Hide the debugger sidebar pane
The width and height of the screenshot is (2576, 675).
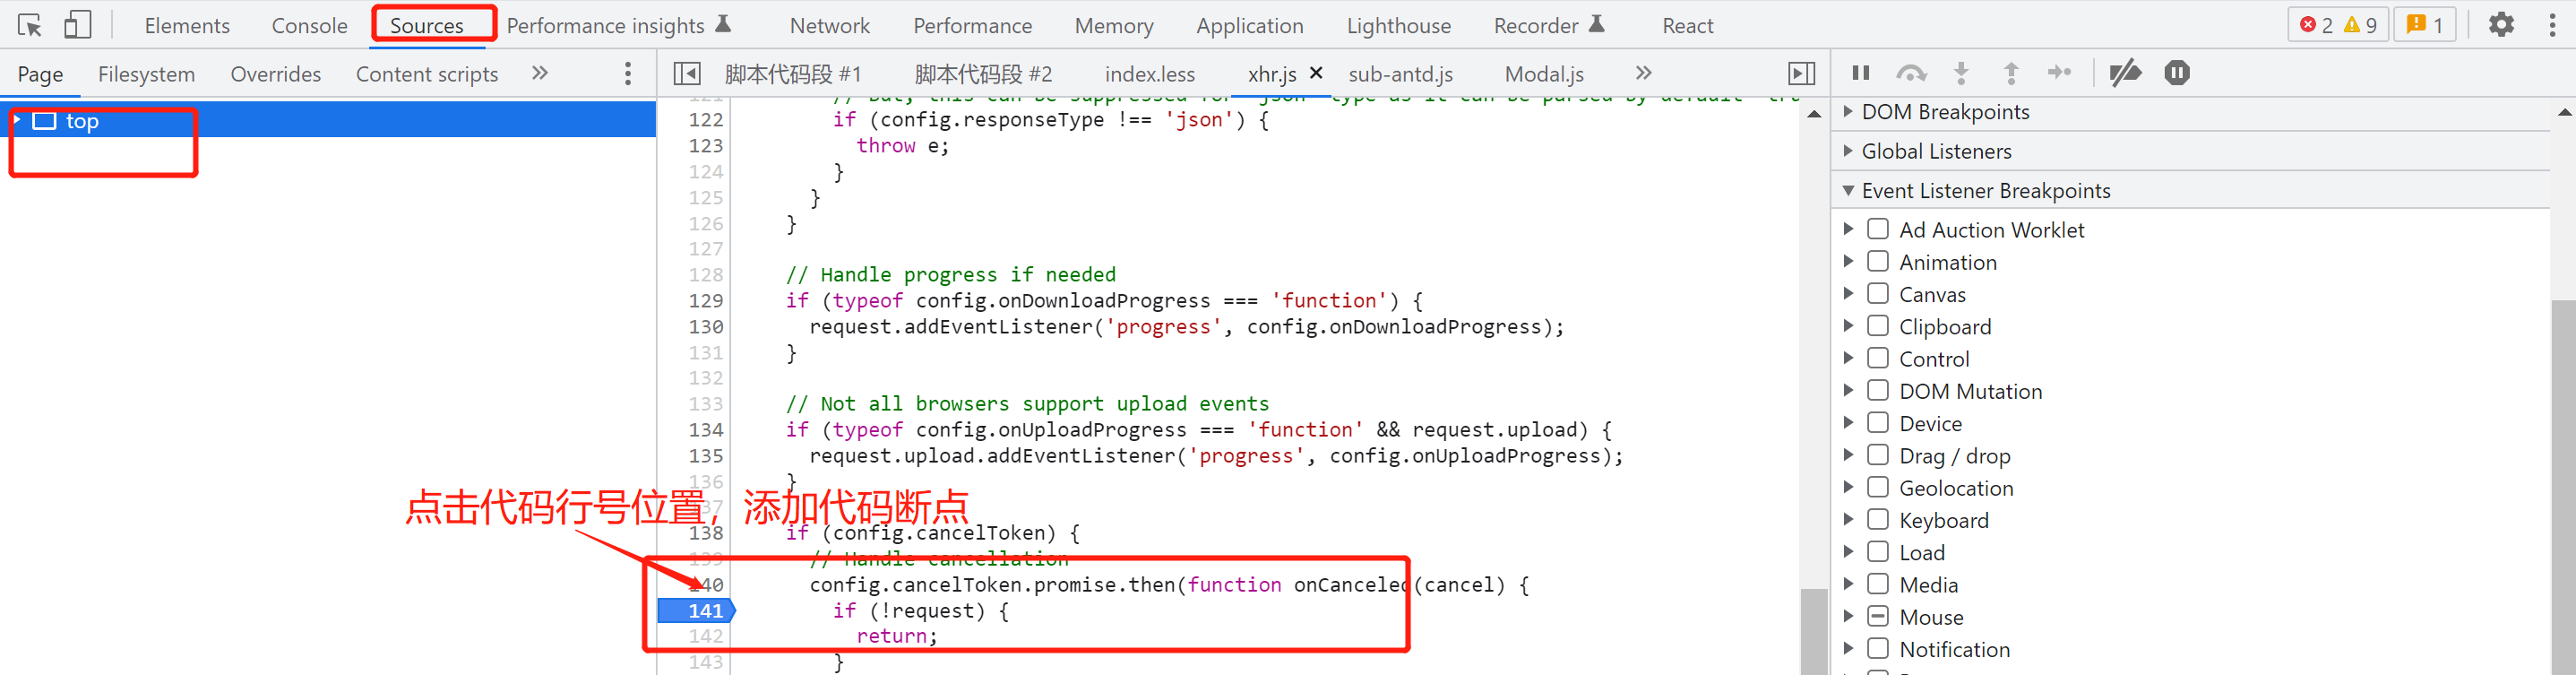1801,73
